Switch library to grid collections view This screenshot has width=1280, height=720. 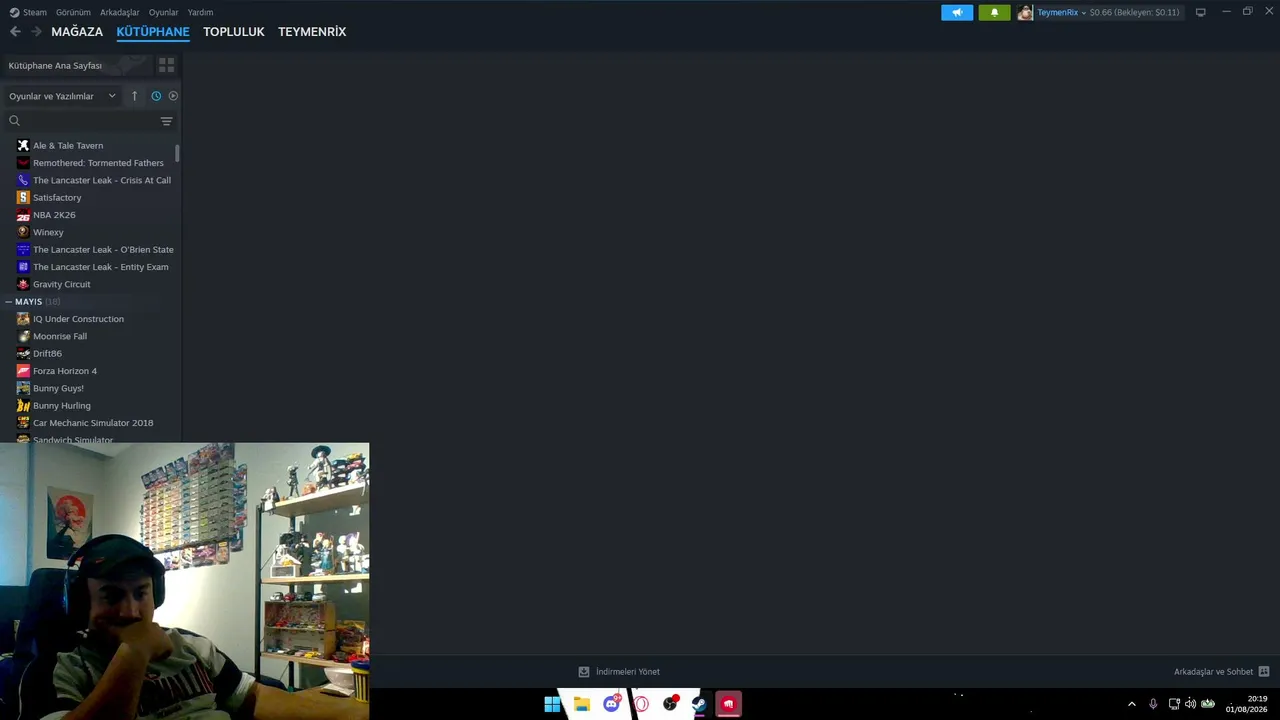point(166,65)
